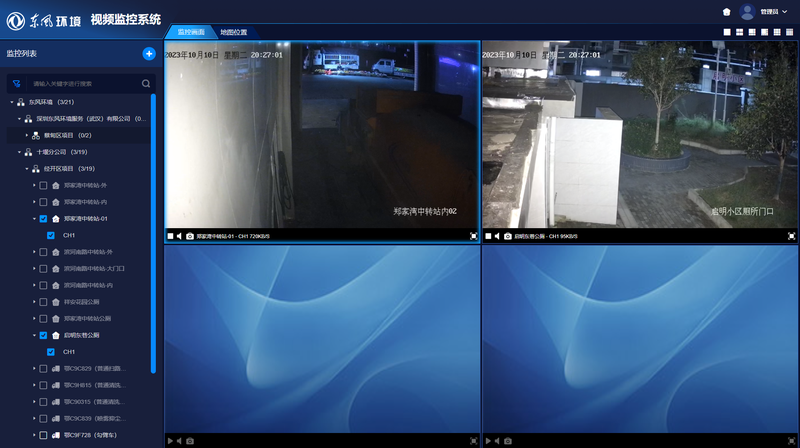
Task: Uncheck CH1 under 启明东巷公厕
Action: tap(51, 352)
